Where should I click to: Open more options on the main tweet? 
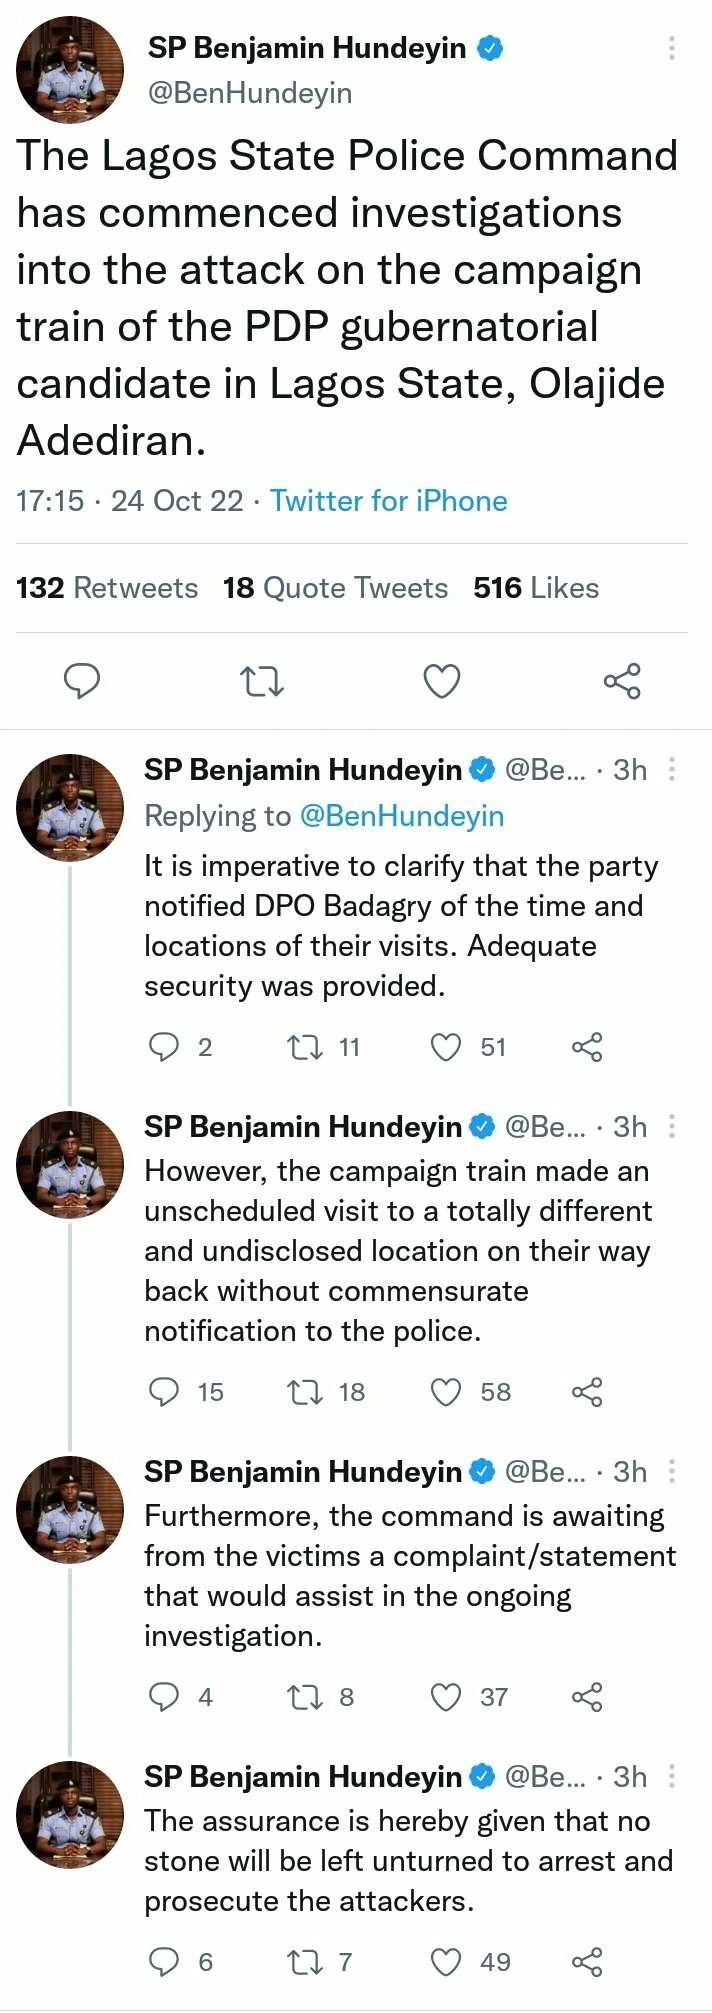coord(672,48)
